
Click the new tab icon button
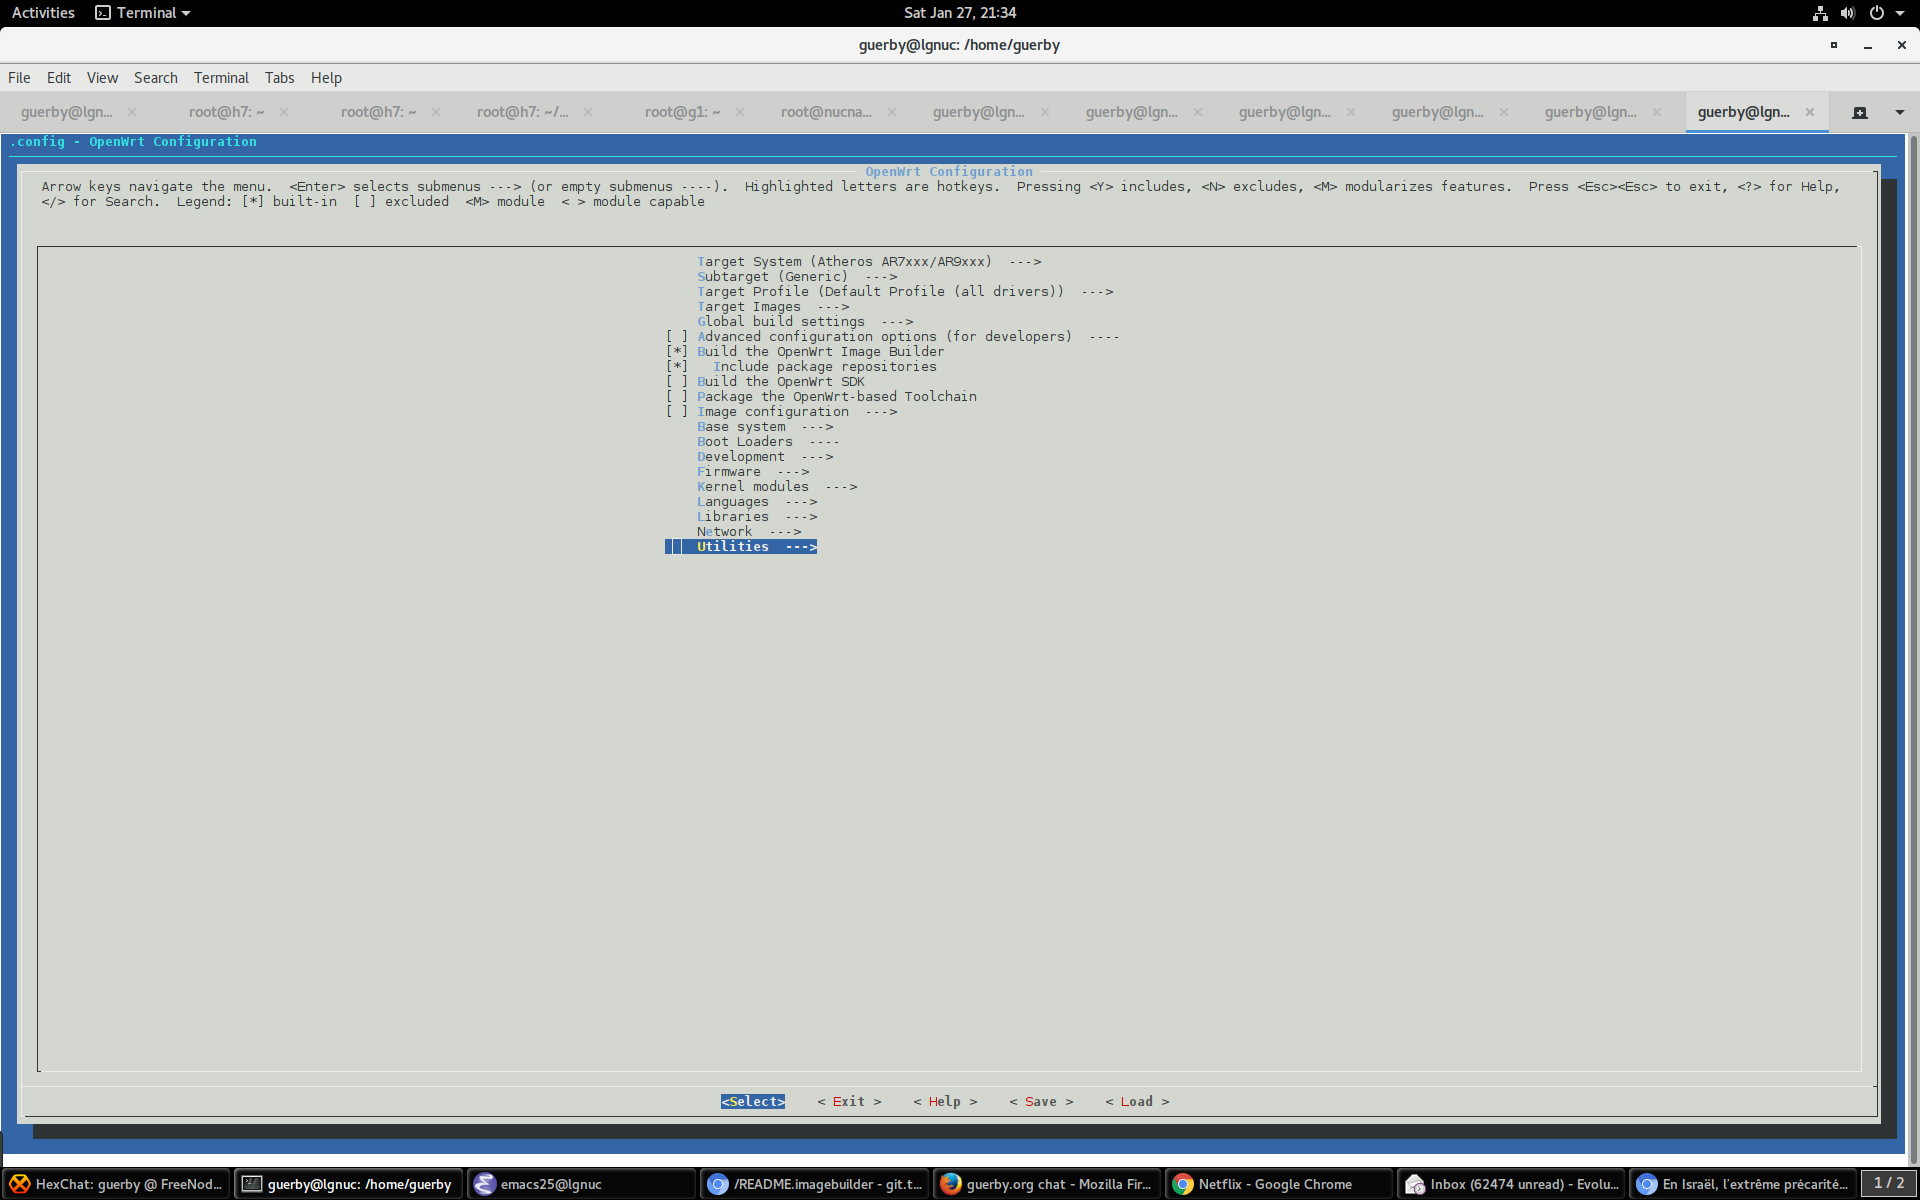[x=1859, y=112]
